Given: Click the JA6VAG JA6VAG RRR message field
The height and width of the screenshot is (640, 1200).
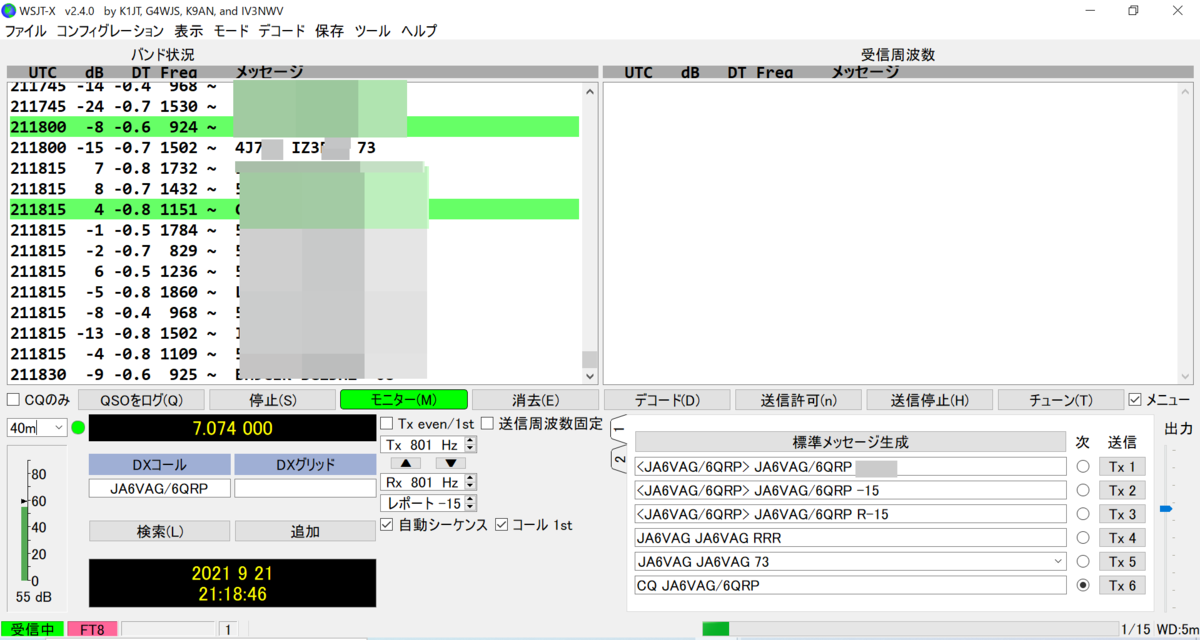Looking at the screenshot, I should [x=850, y=538].
